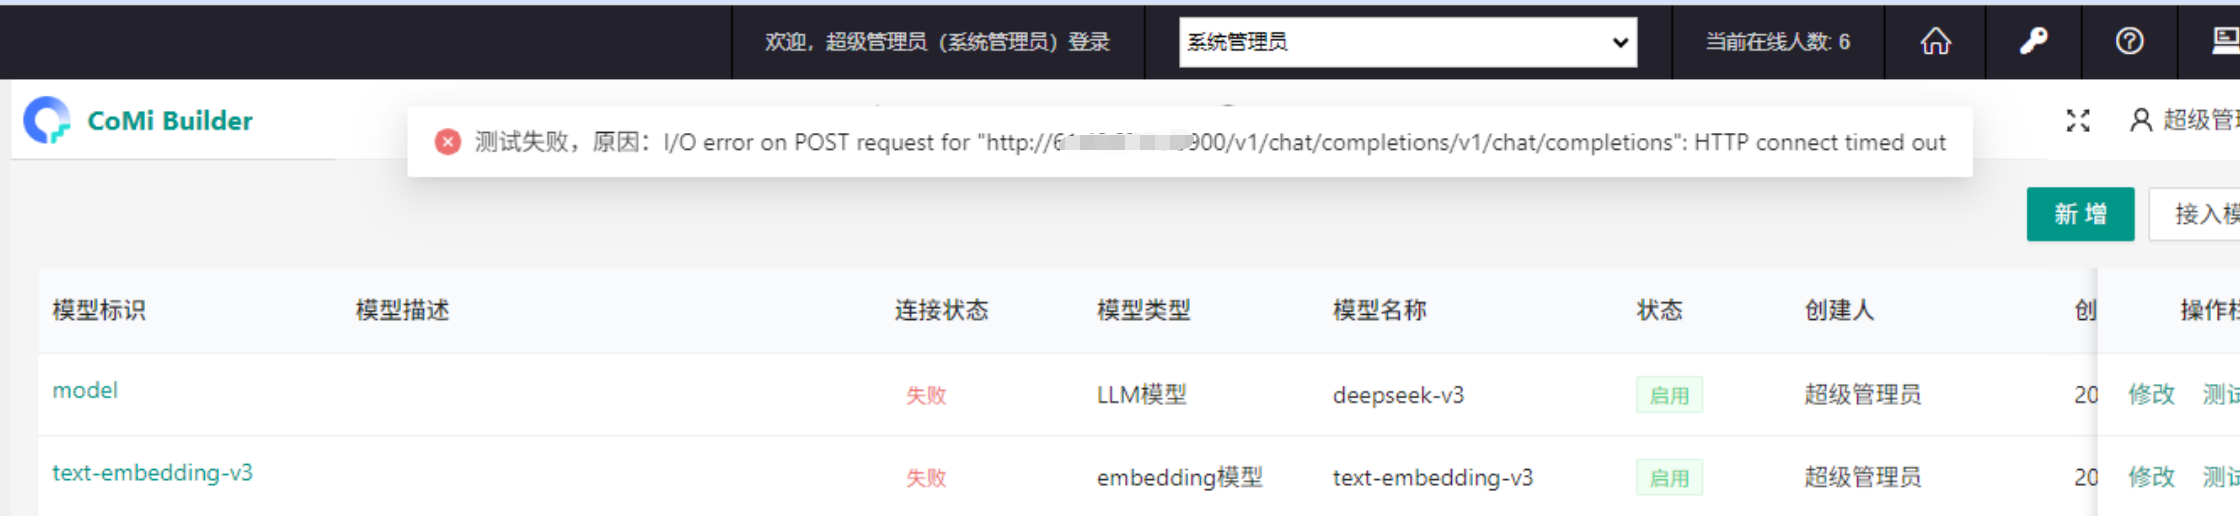Image resolution: width=2240 pixels, height=516 pixels.
Task: Click the monitor icon in top bar
Action: [x=2226, y=41]
